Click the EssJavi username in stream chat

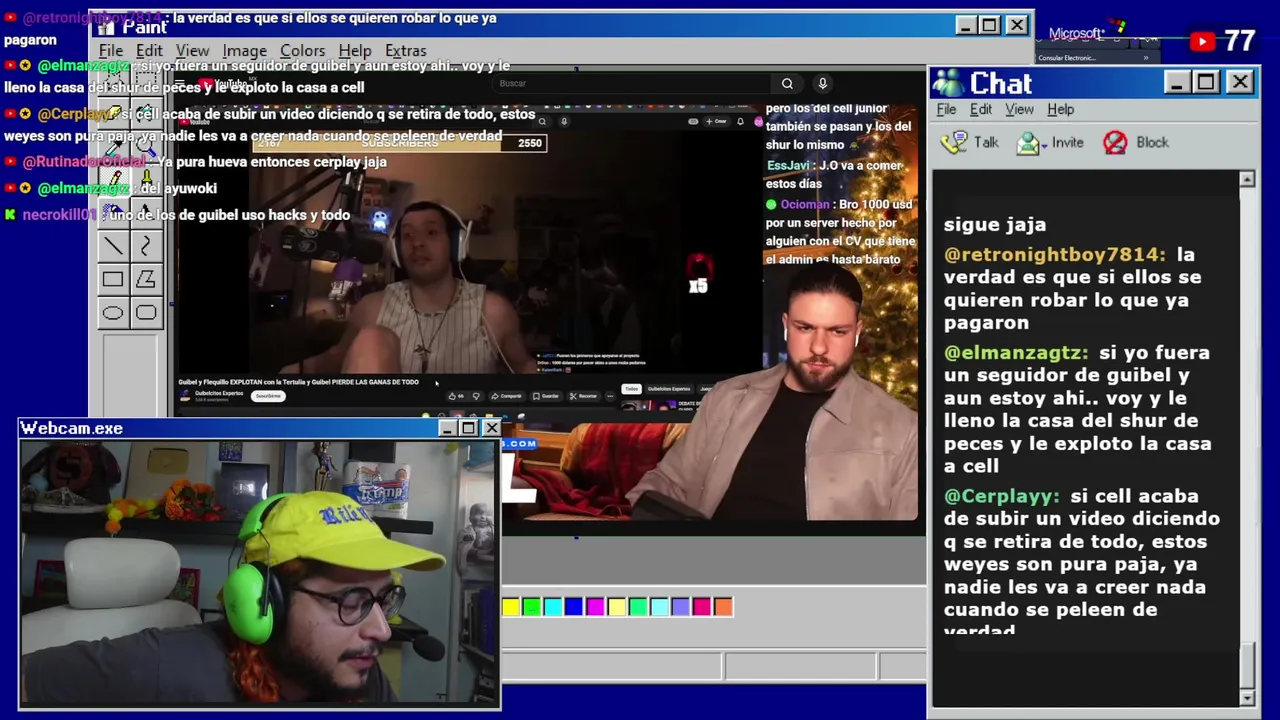click(788, 166)
